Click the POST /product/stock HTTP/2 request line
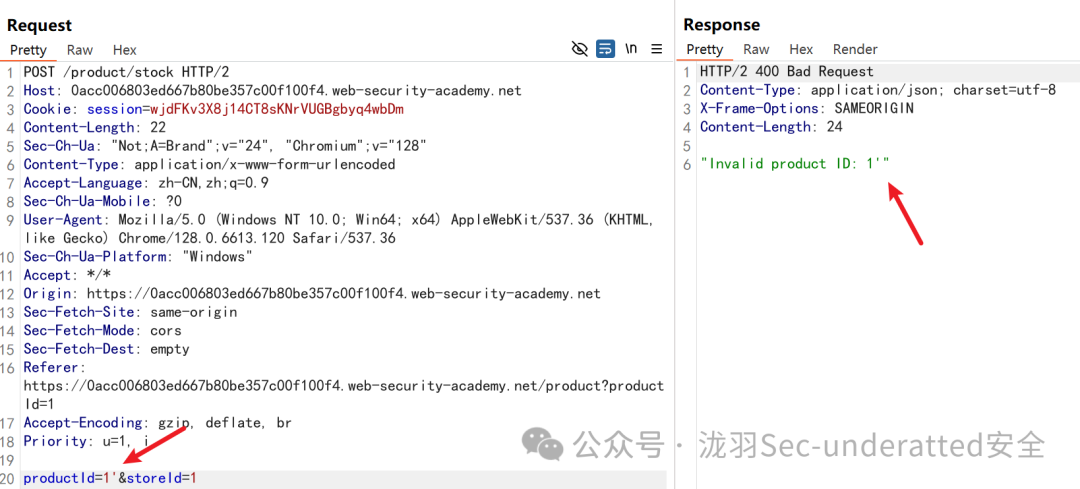Viewport: 1080px width, 489px height. point(126,72)
